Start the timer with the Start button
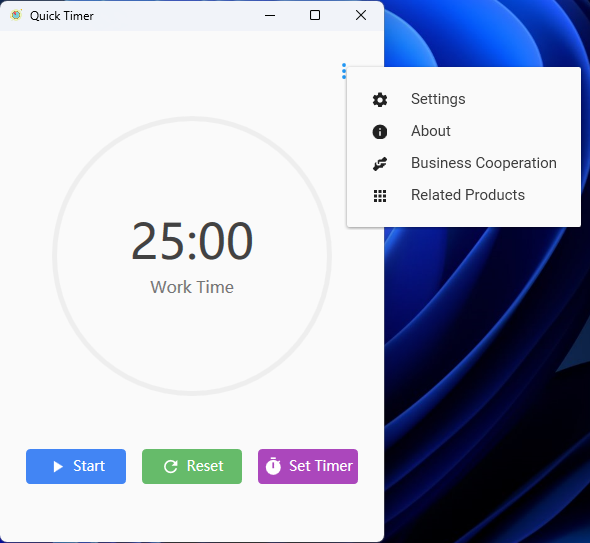Screen dimensions: 590x543 (76, 466)
